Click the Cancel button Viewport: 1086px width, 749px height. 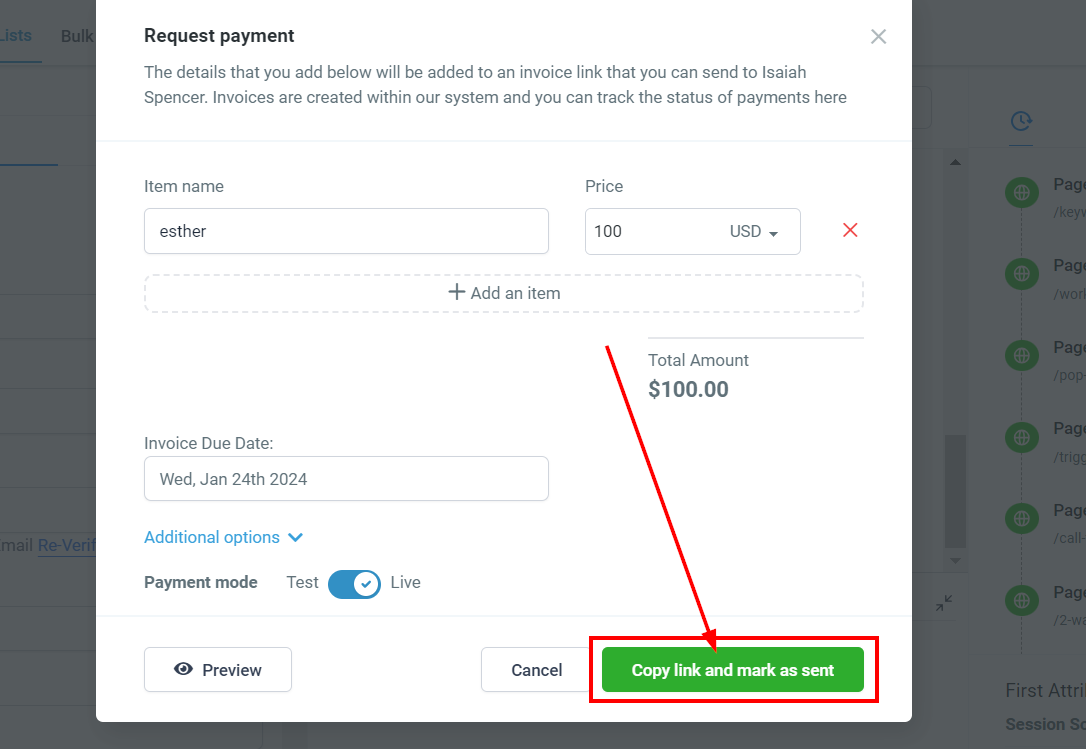point(536,669)
